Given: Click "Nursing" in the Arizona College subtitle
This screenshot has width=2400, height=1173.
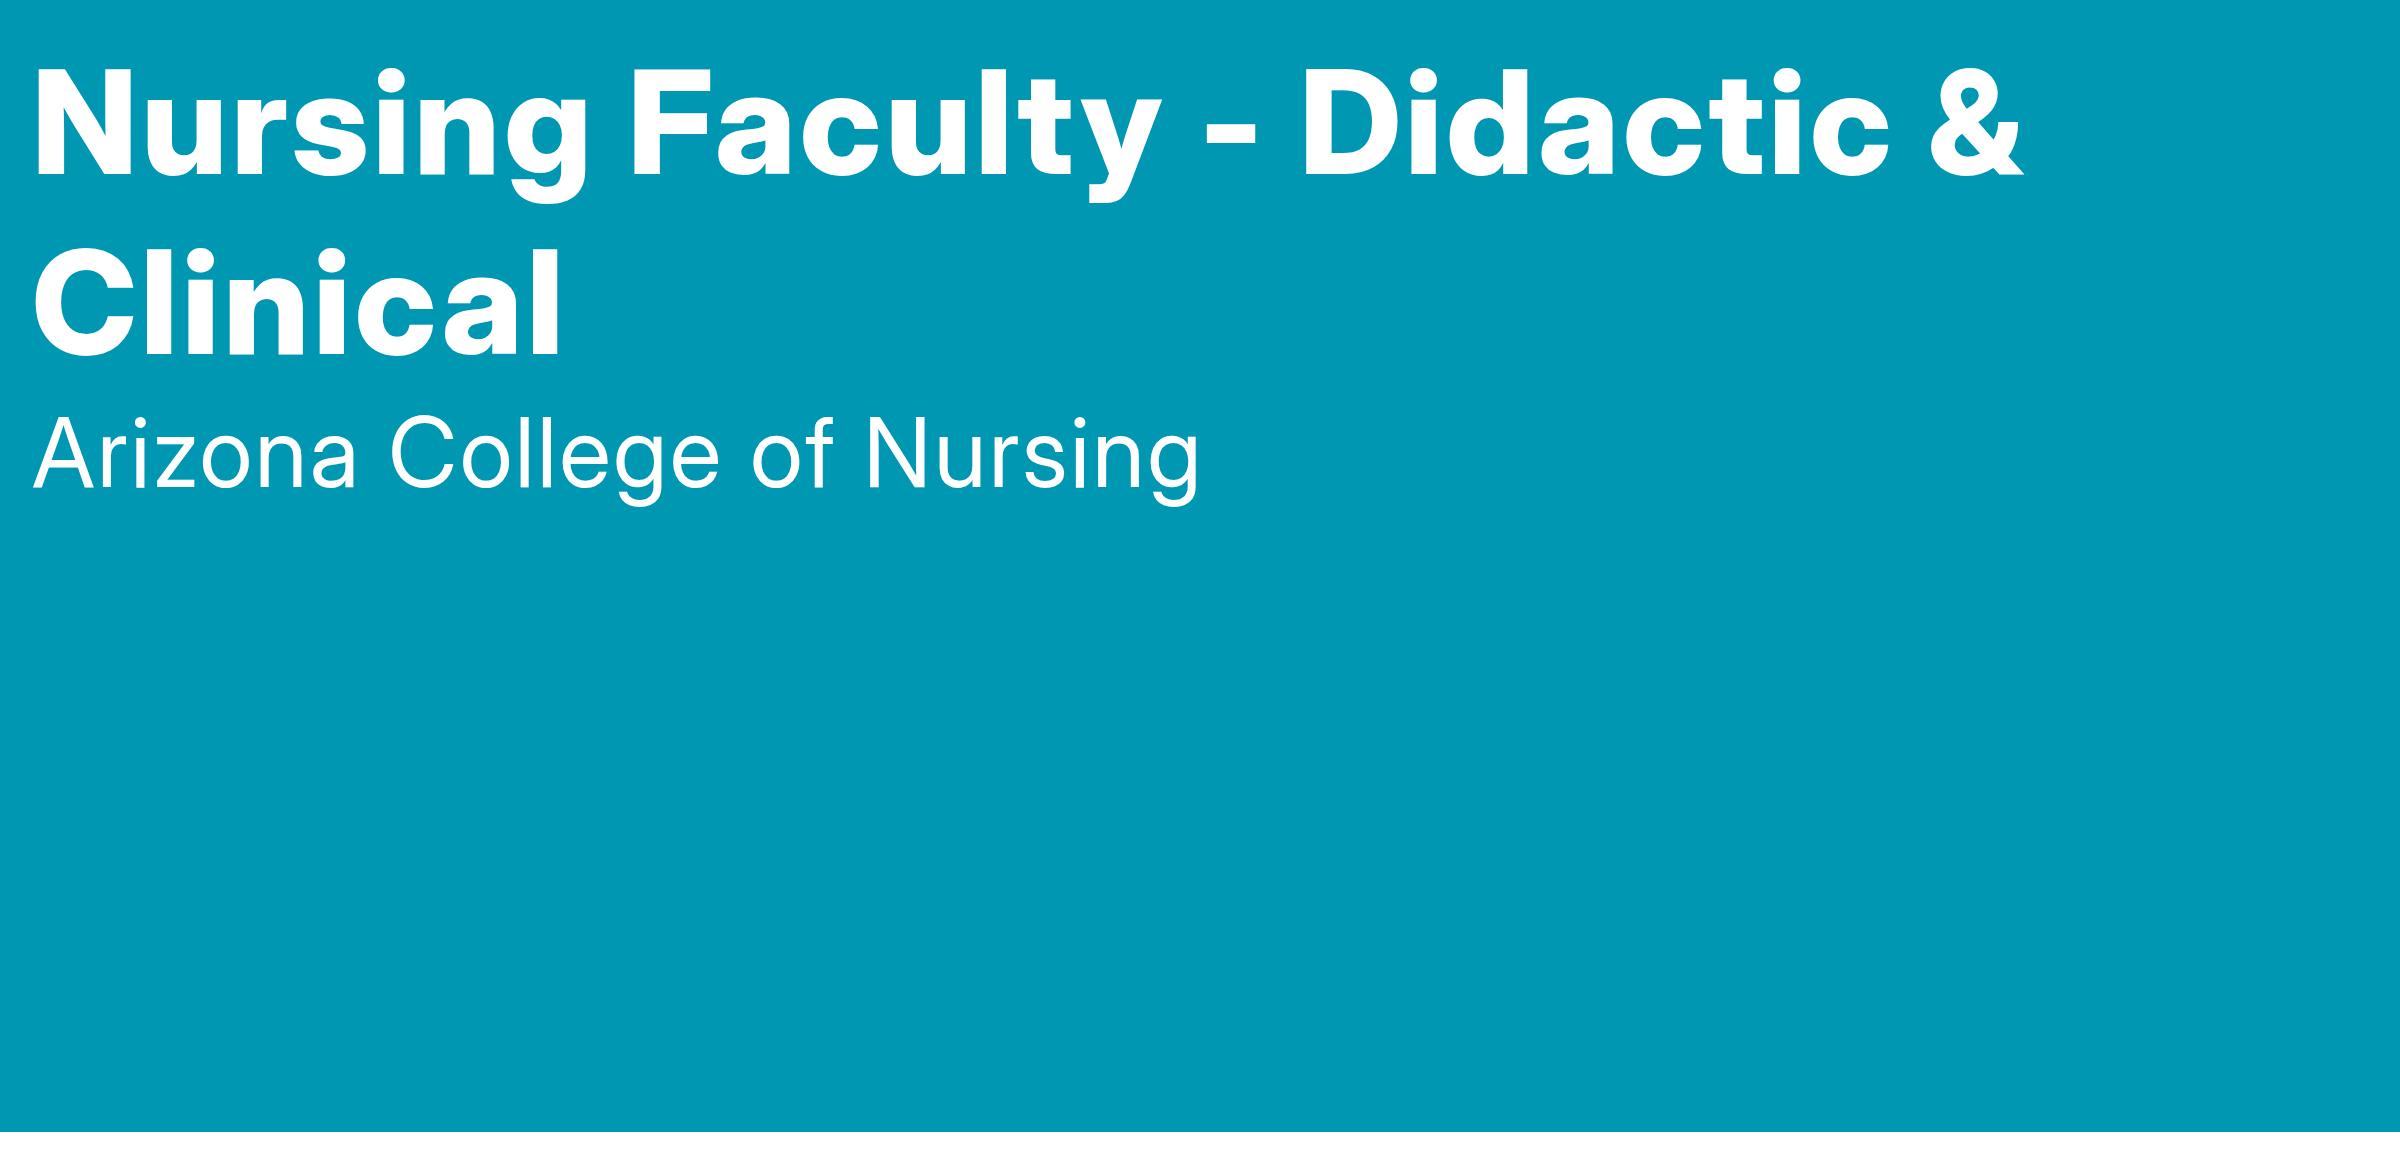Looking at the screenshot, I should point(1031,455).
